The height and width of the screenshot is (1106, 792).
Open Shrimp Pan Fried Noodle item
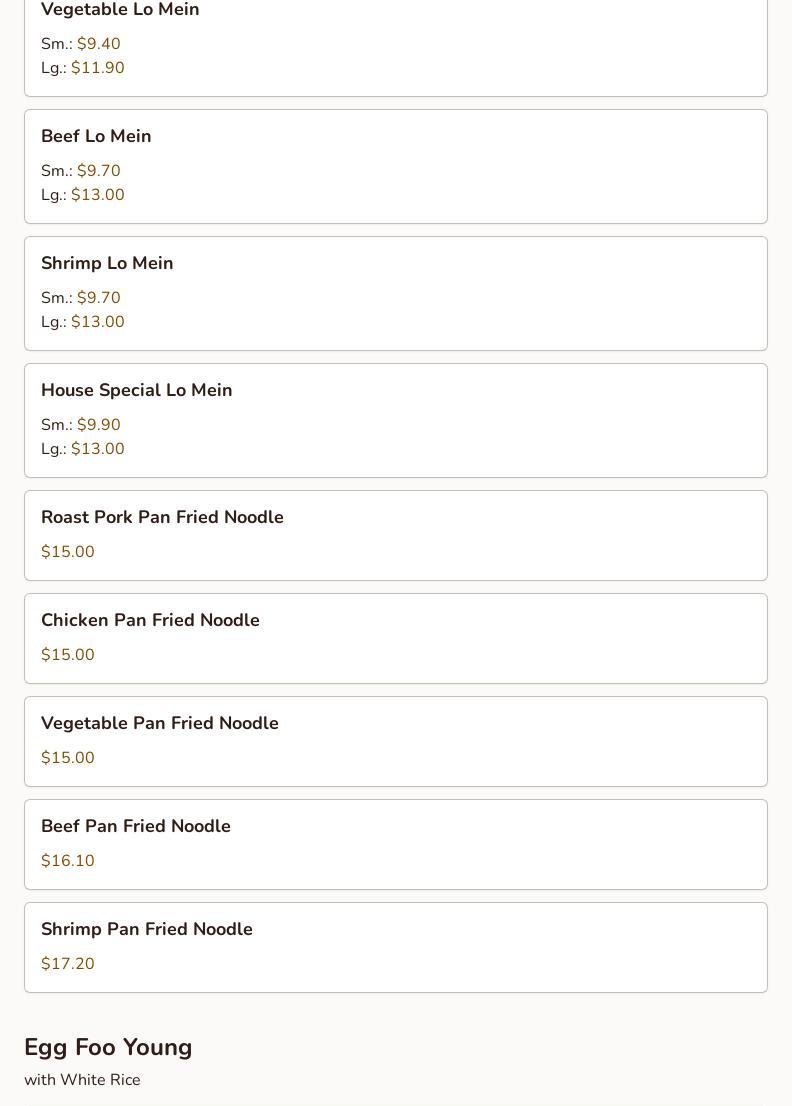[x=396, y=947]
